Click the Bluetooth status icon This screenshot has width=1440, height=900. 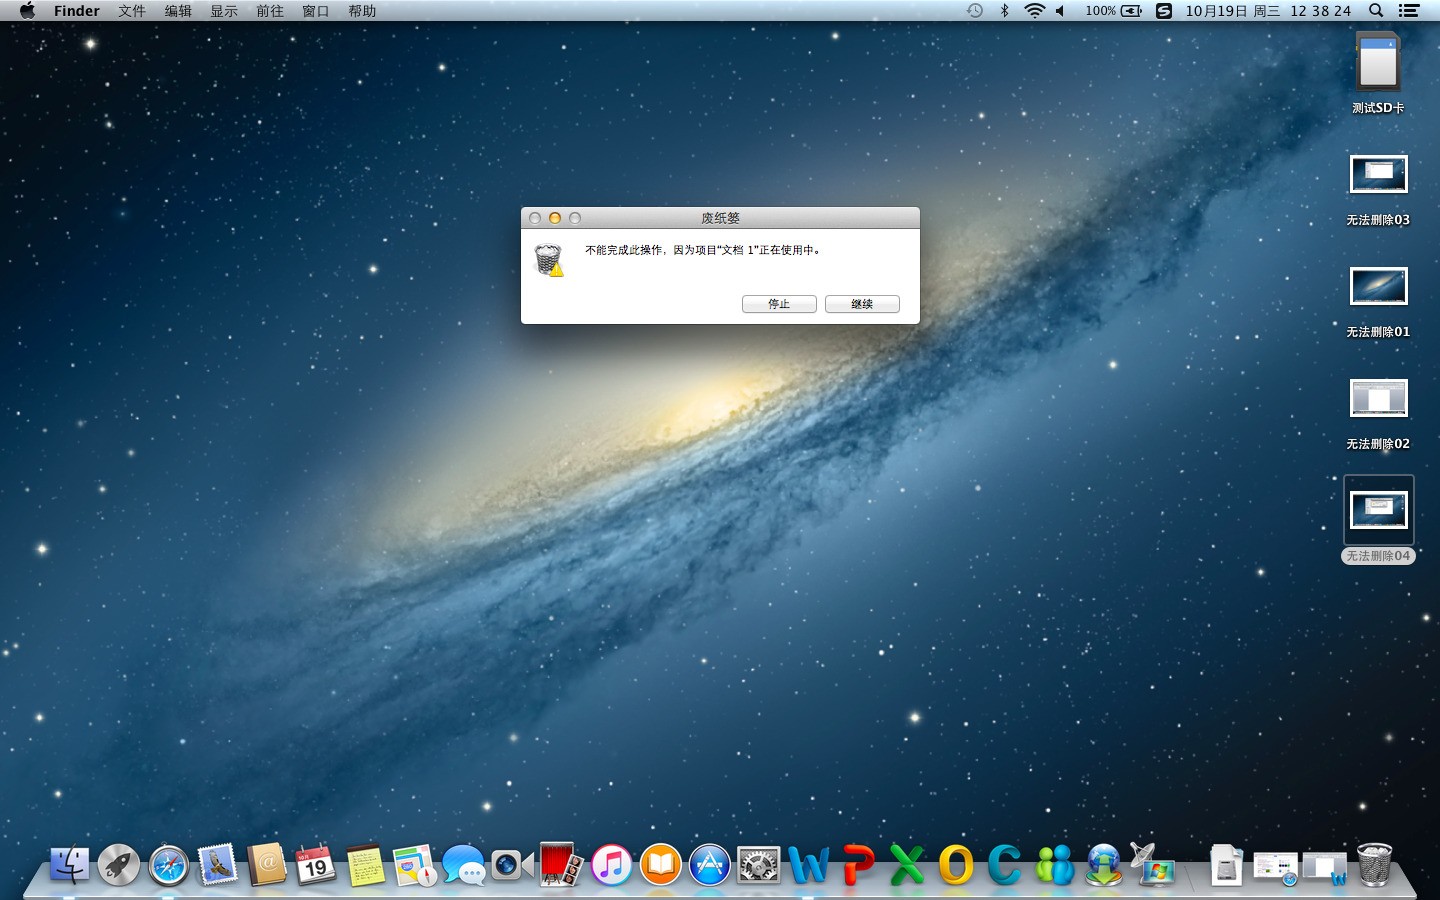[1005, 11]
